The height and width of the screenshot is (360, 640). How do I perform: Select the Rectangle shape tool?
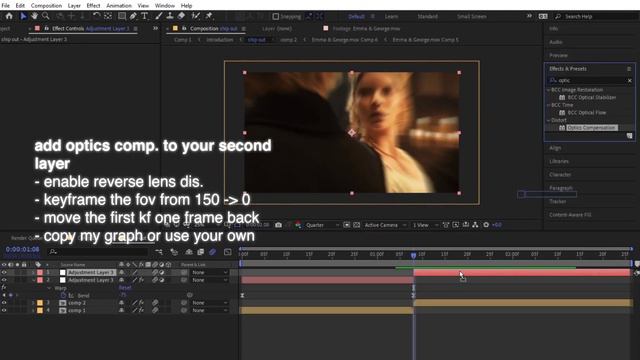[122, 16]
